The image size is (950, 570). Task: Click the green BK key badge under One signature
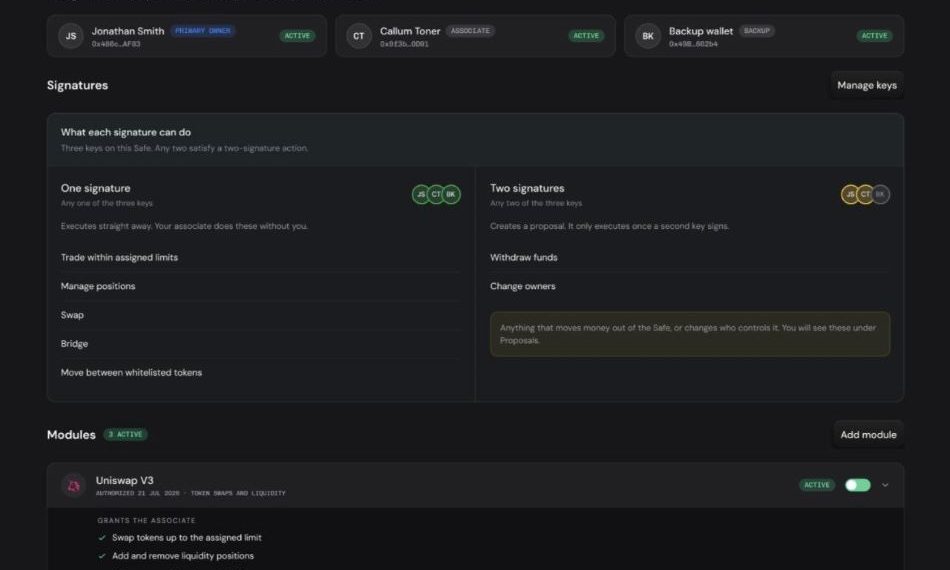point(451,194)
